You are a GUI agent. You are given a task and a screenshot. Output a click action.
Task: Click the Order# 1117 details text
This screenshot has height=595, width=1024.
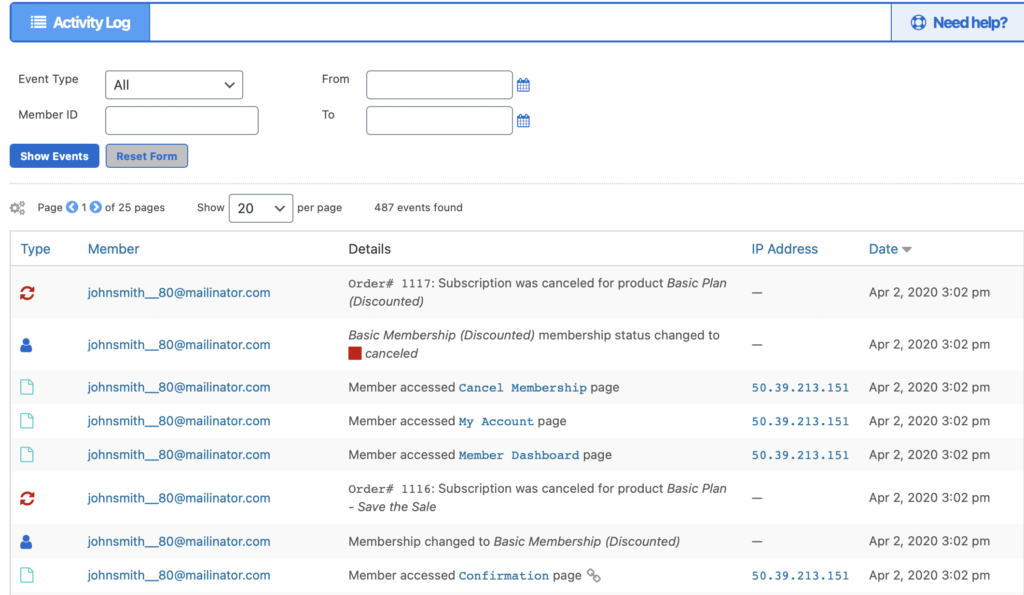537,292
